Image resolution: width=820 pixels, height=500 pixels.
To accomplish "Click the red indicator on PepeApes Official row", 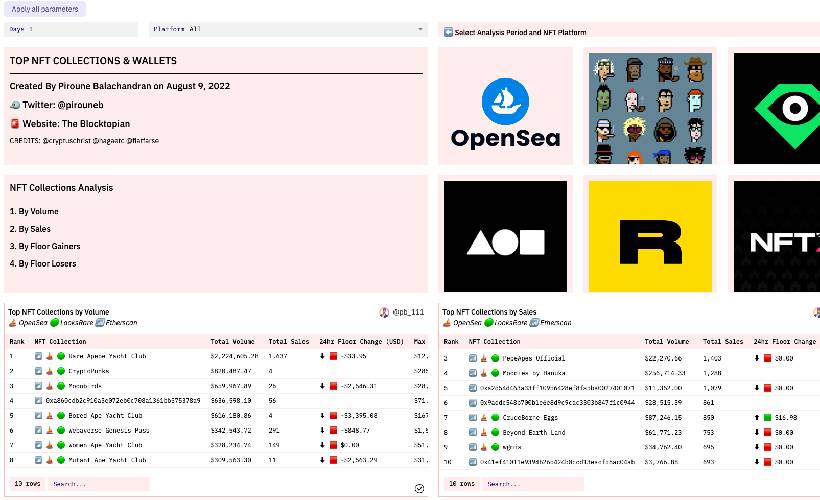I will [767, 358].
